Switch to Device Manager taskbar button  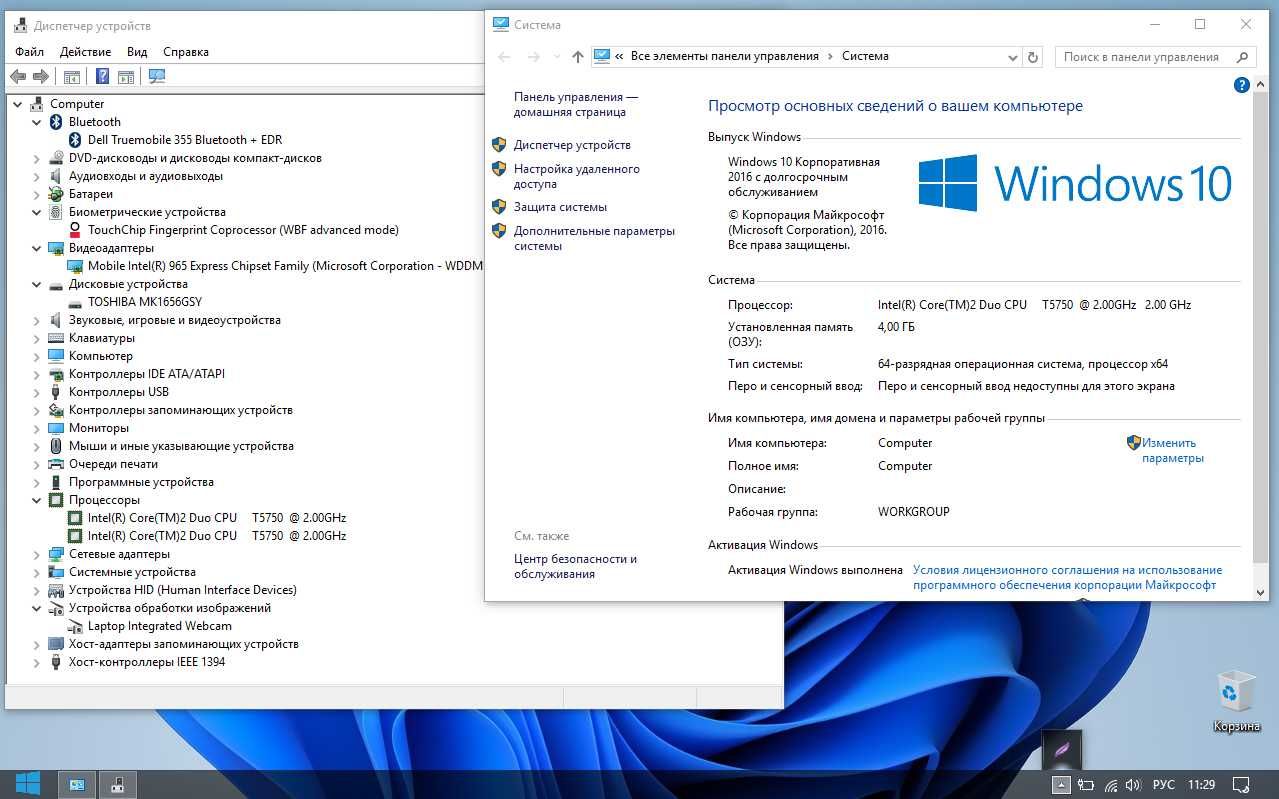(x=117, y=785)
